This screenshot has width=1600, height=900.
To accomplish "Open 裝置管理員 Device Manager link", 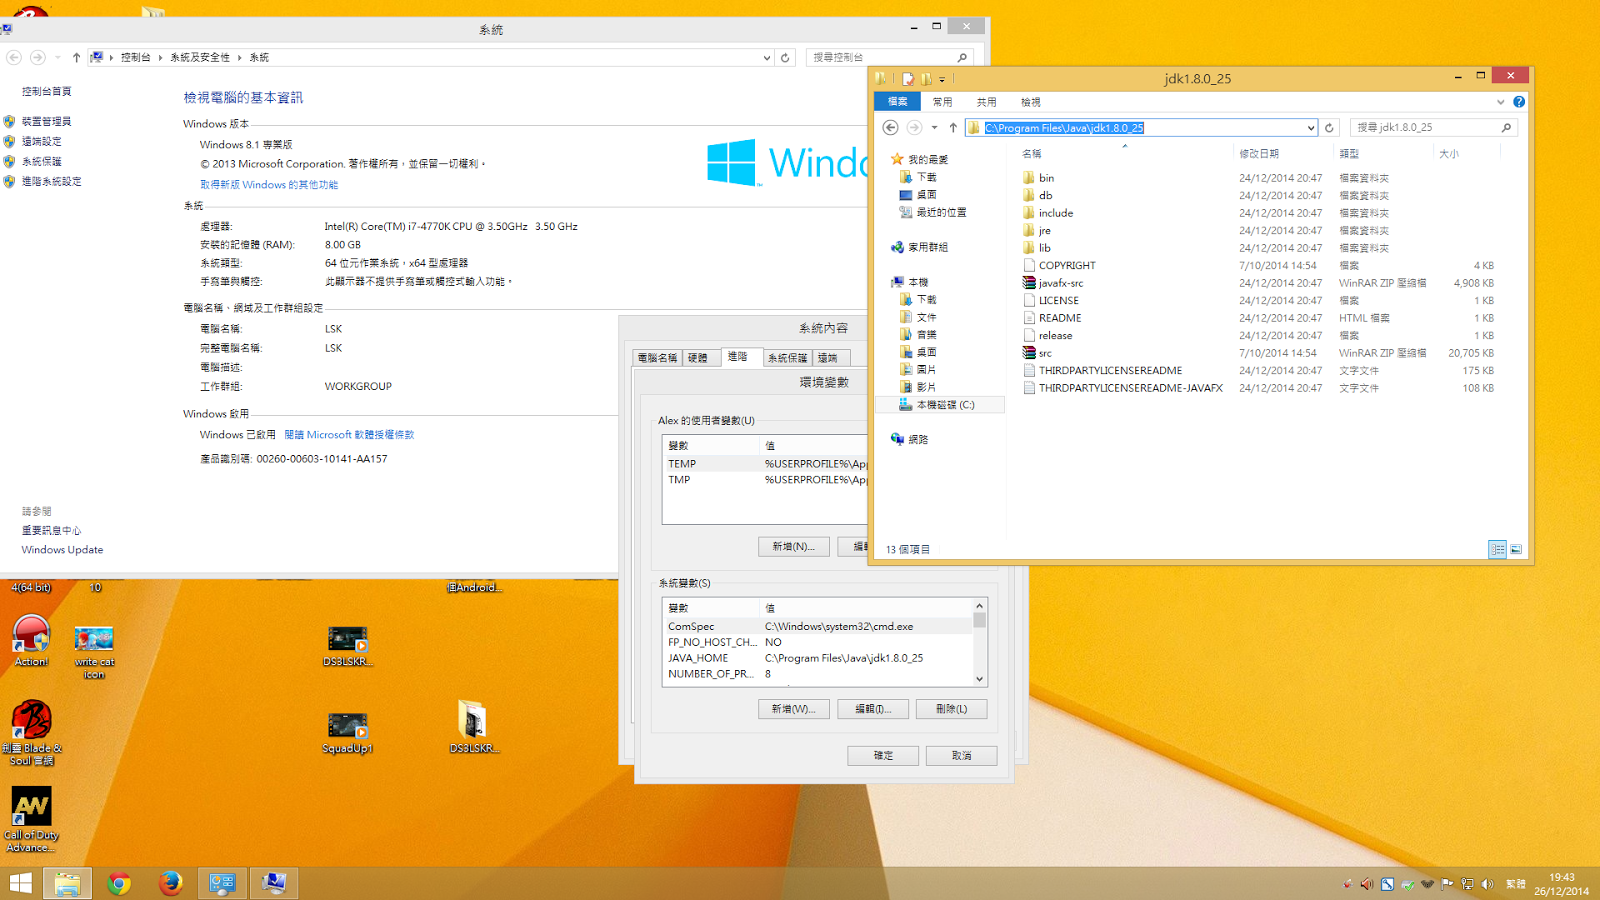I will [x=46, y=121].
